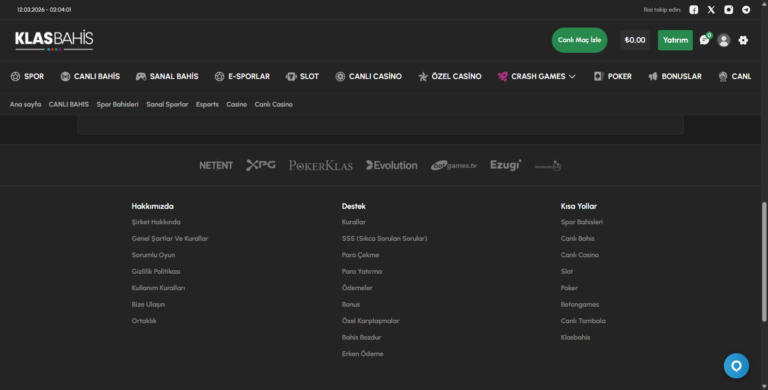This screenshot has height=390, width=768.
Task: Open the E-SPORLAR menu
Action: click(242, 76)
